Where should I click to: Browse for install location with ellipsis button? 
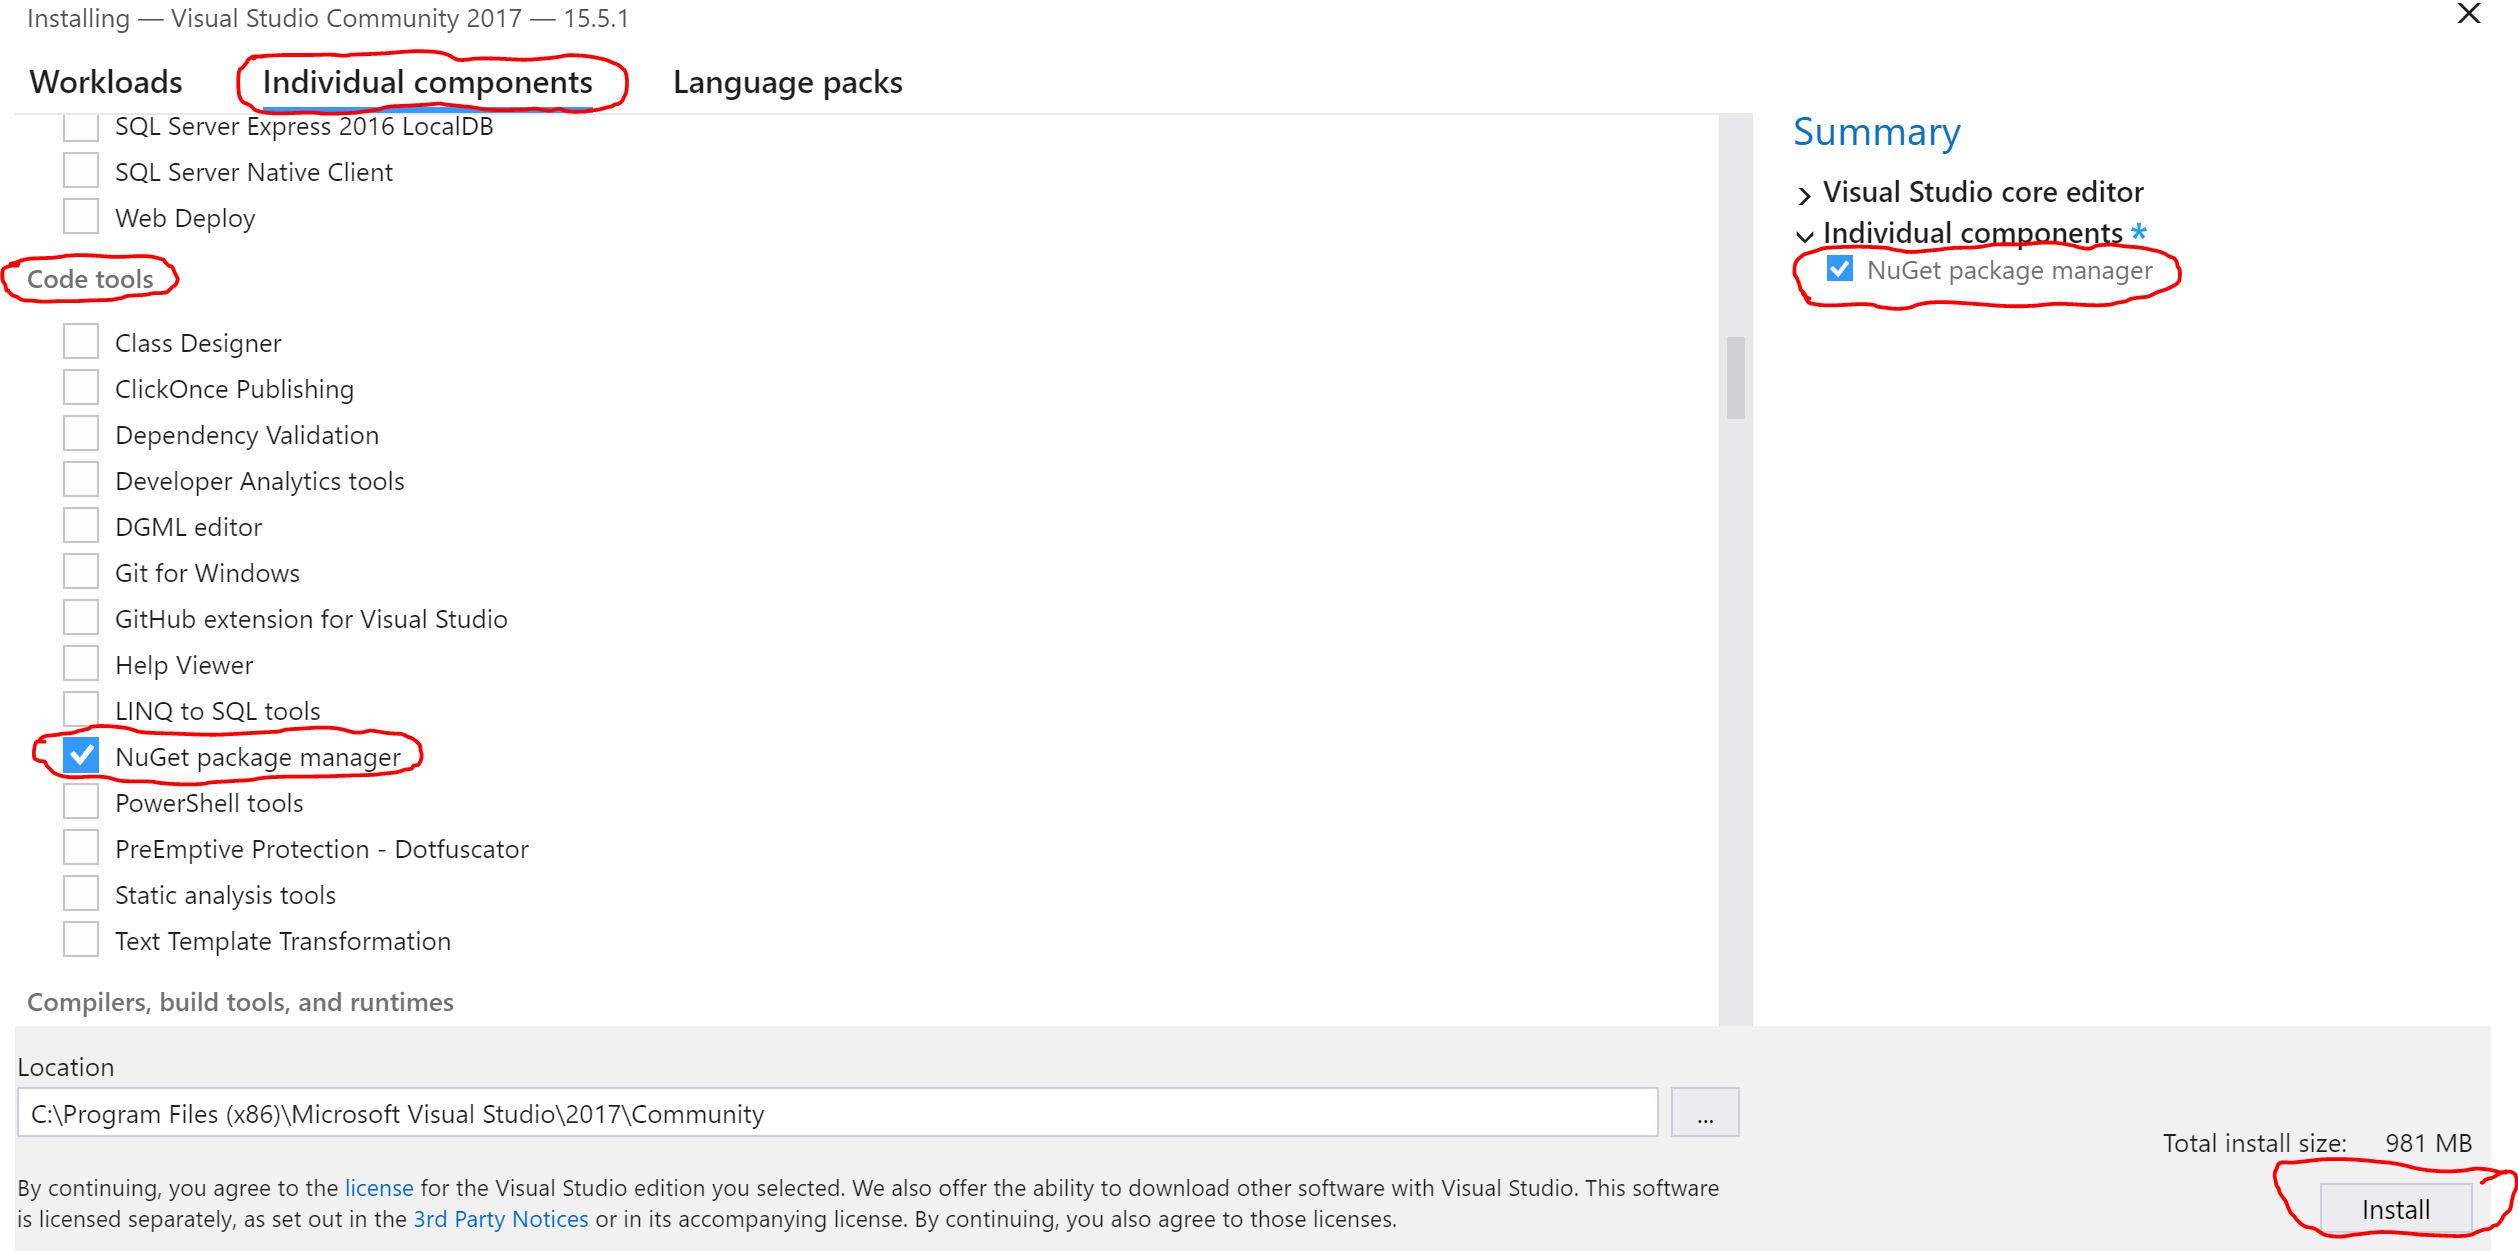tap(1705, 1113)
